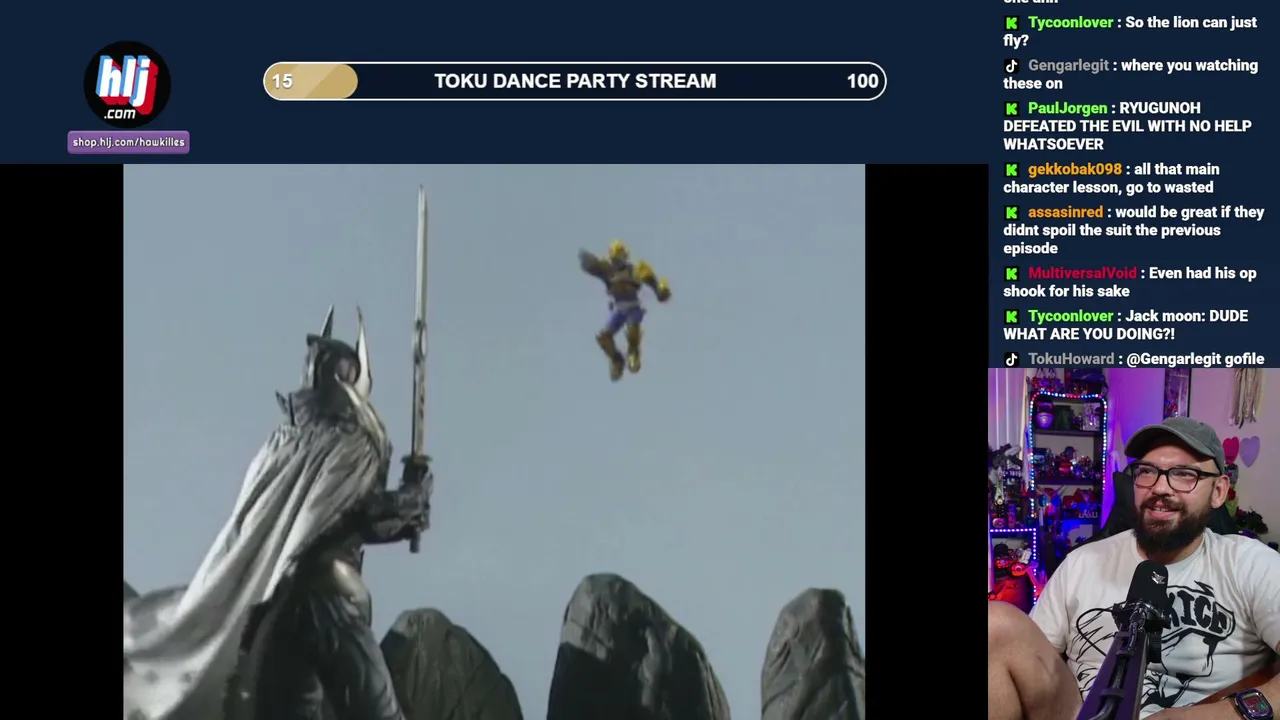Screen dimensions: 1280x720
Task: Click the "@Gengarlegit gofile" reply text
Action: [1195, 360]
